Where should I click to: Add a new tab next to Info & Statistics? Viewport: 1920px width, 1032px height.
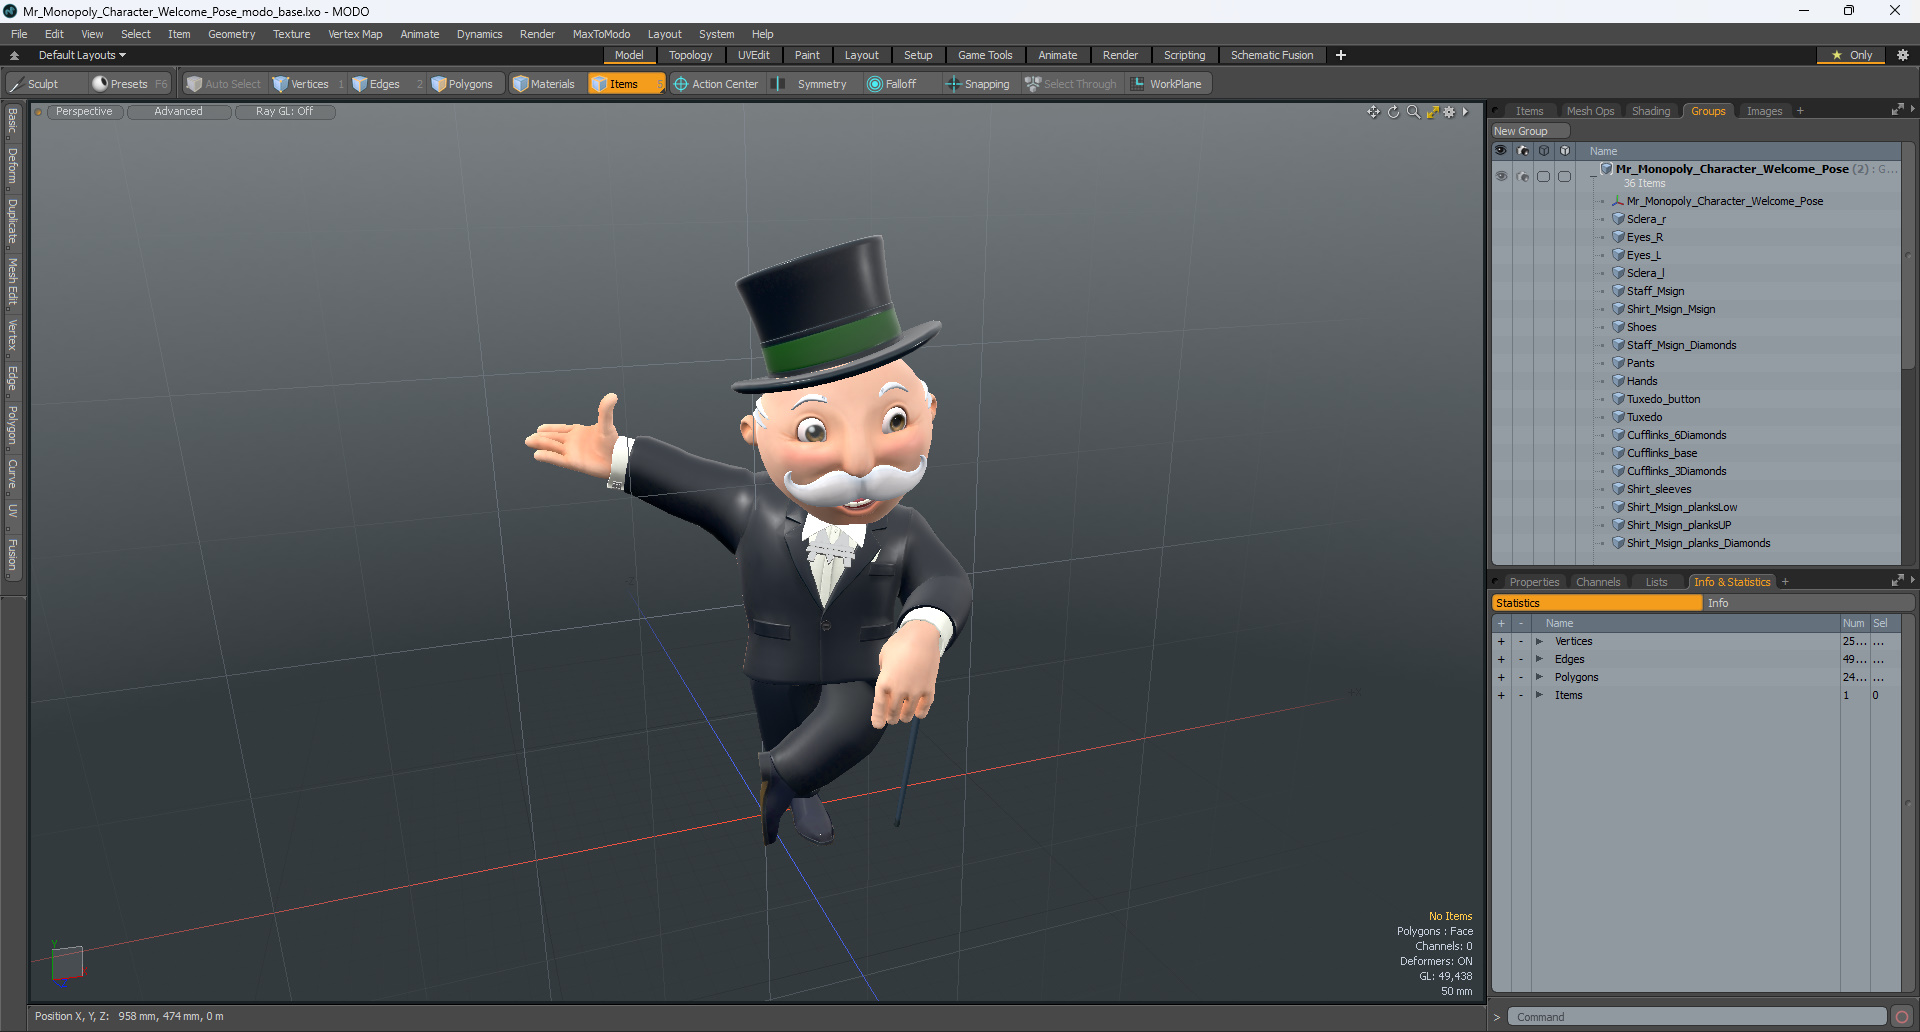pyautogui.click(x=1785, y=582)
